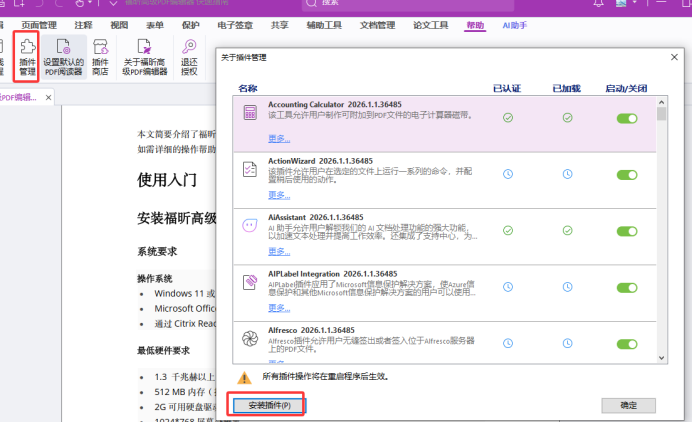Open the 文档管理 ribbon tab
This screenshot has height=422, width=693.
[377, 26]
